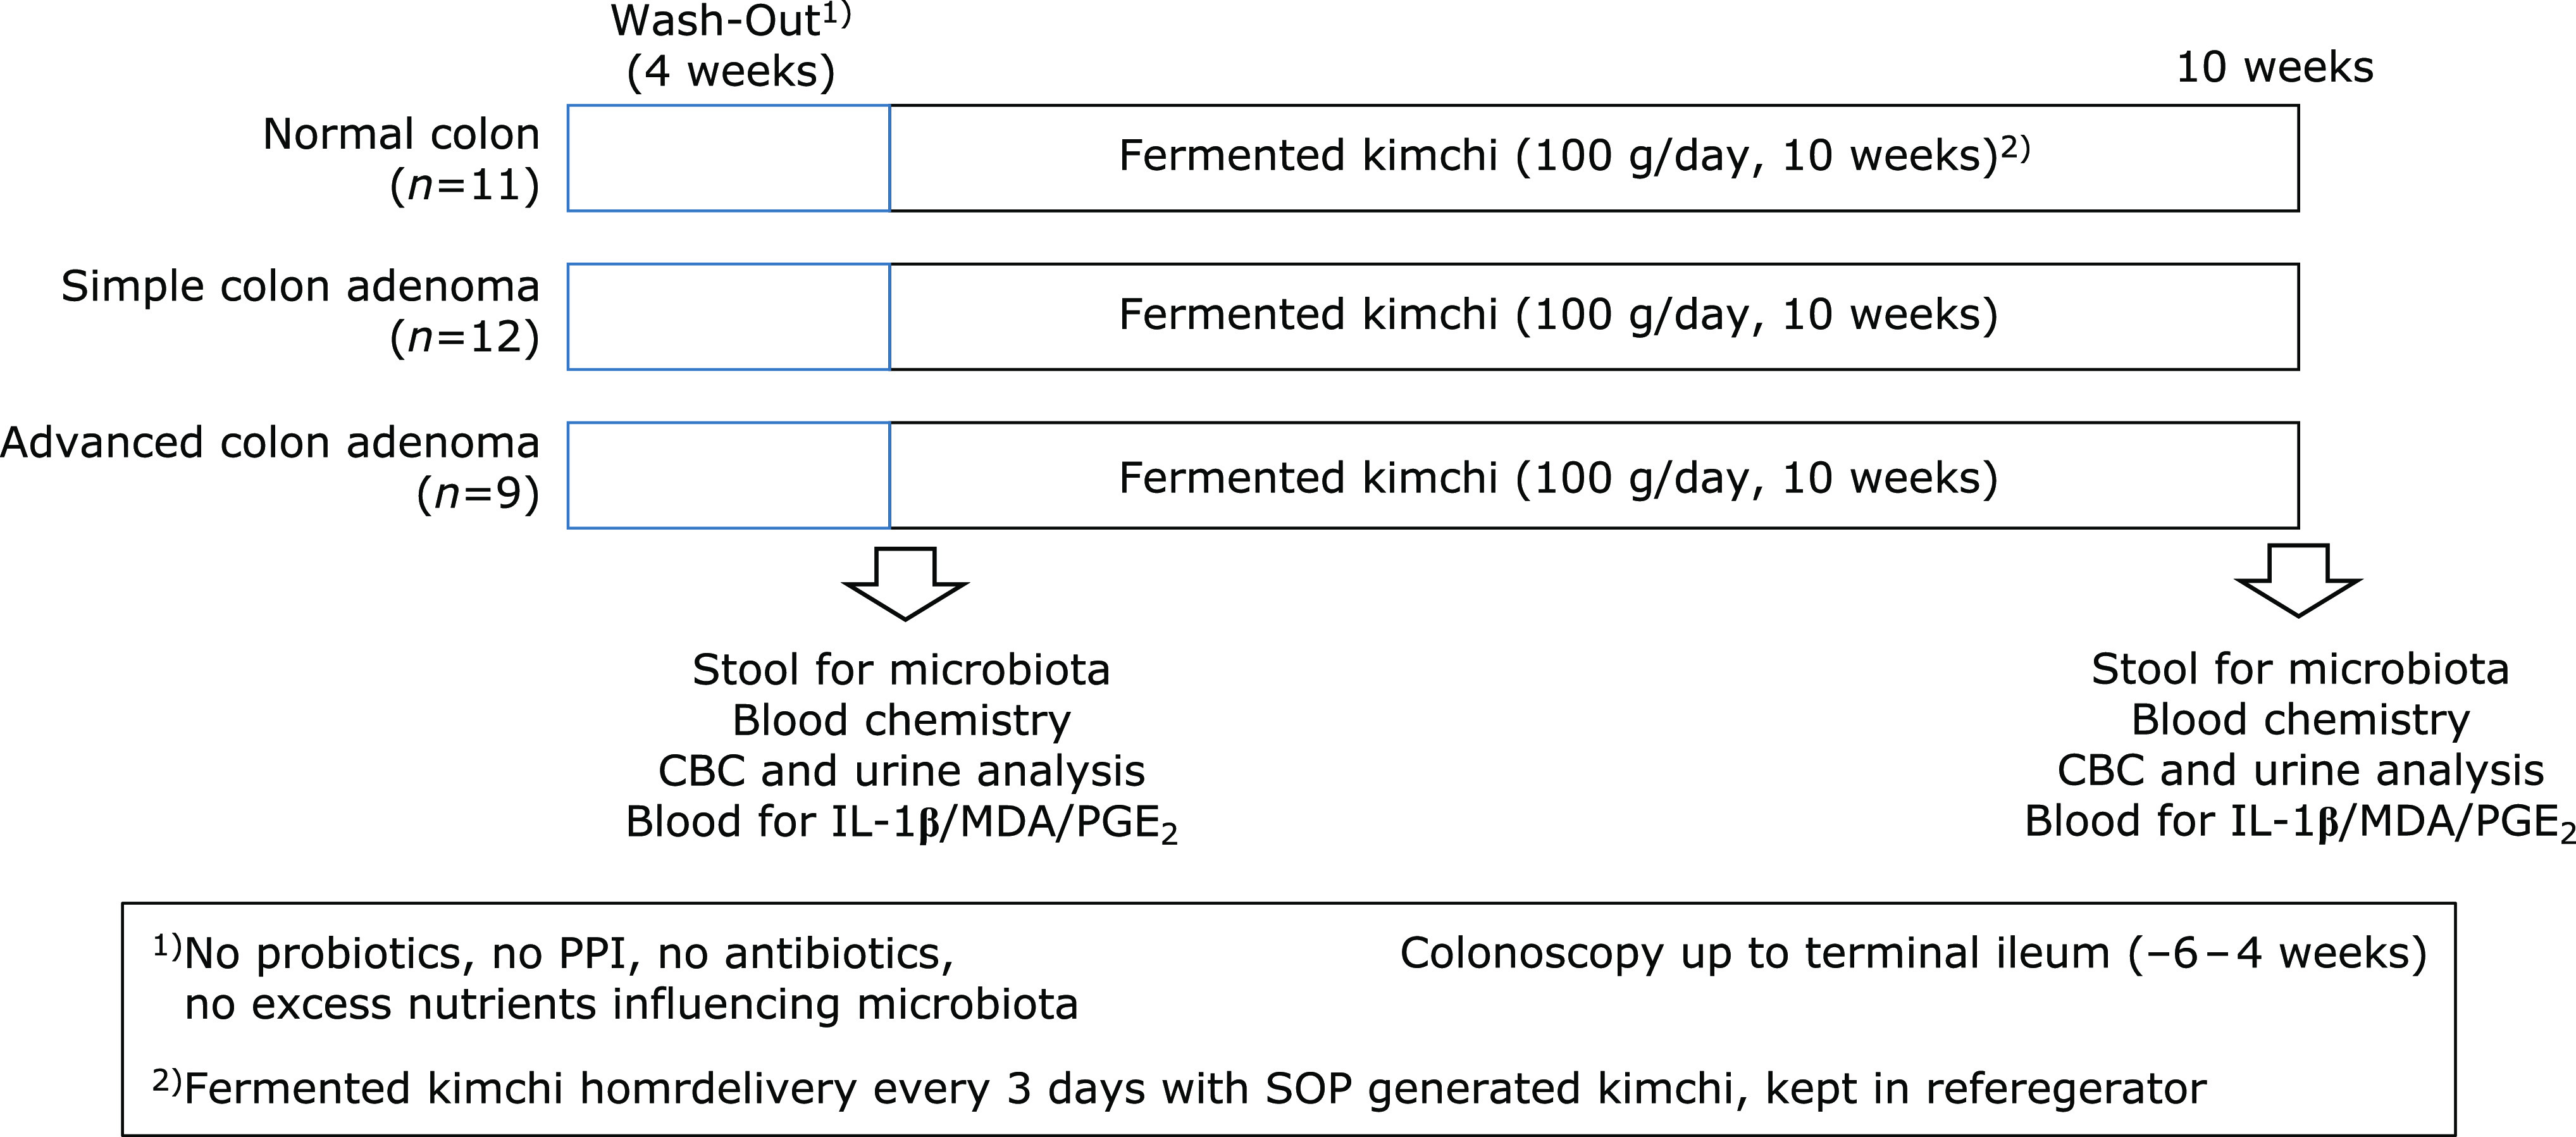Click the Fermented kimchi text in the Simple adenoma row
The width and height of the screenshot is (2576, 1137).
(1557, 315)
